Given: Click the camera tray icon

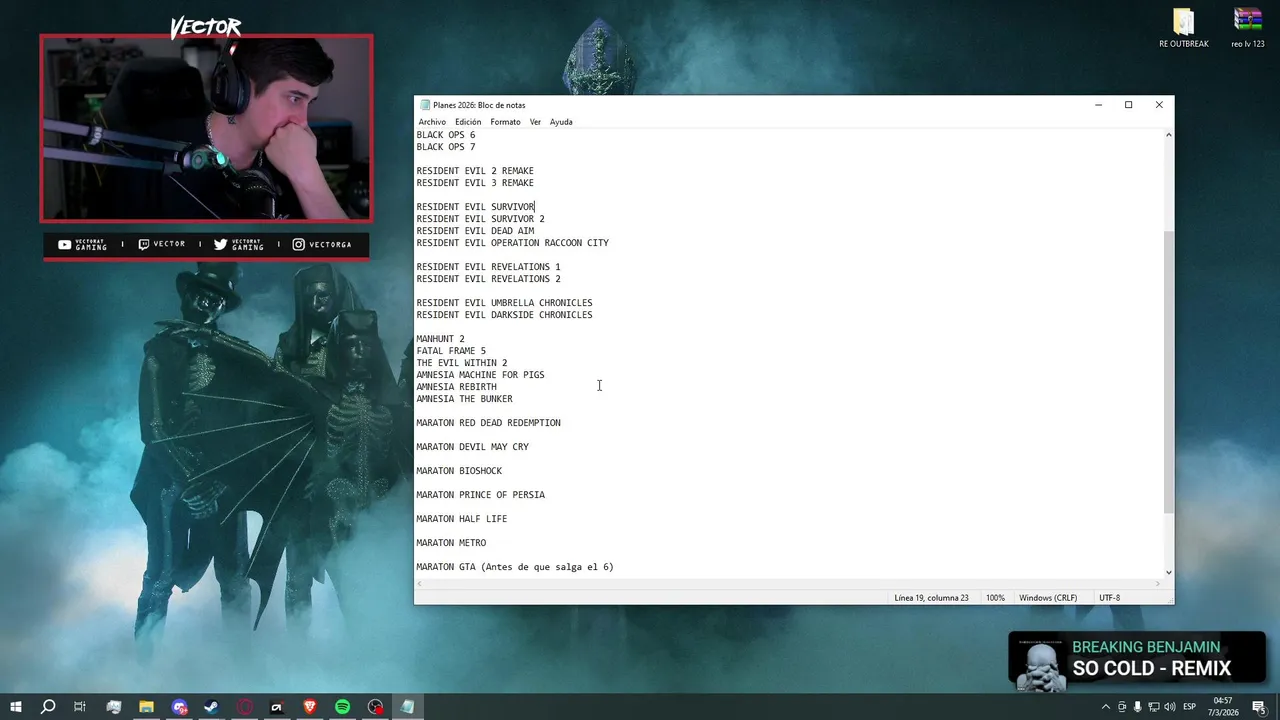Looking at the screenshot, I should click(x=1121, y=707).
